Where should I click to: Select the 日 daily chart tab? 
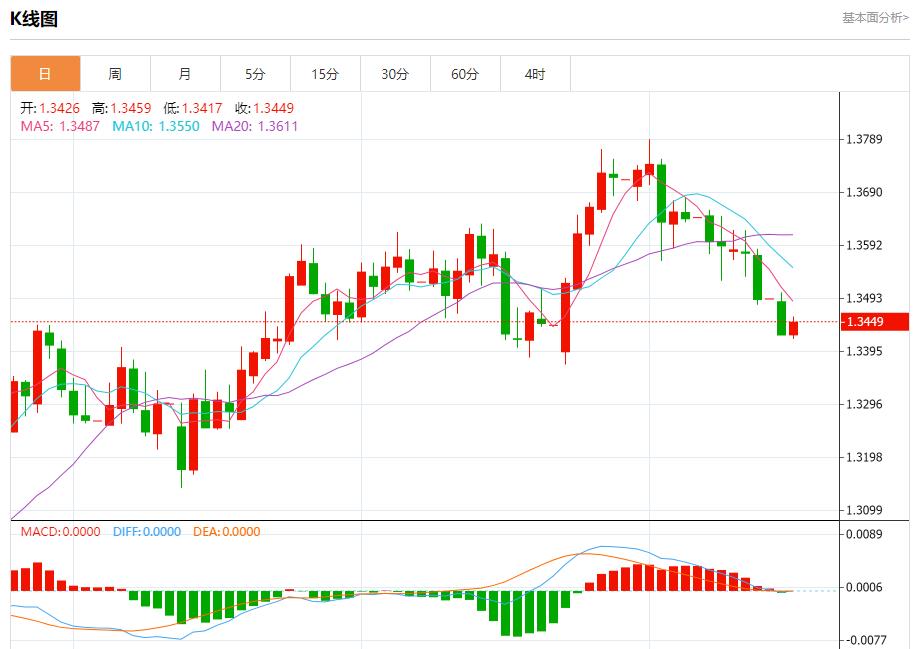coord(45,74)
